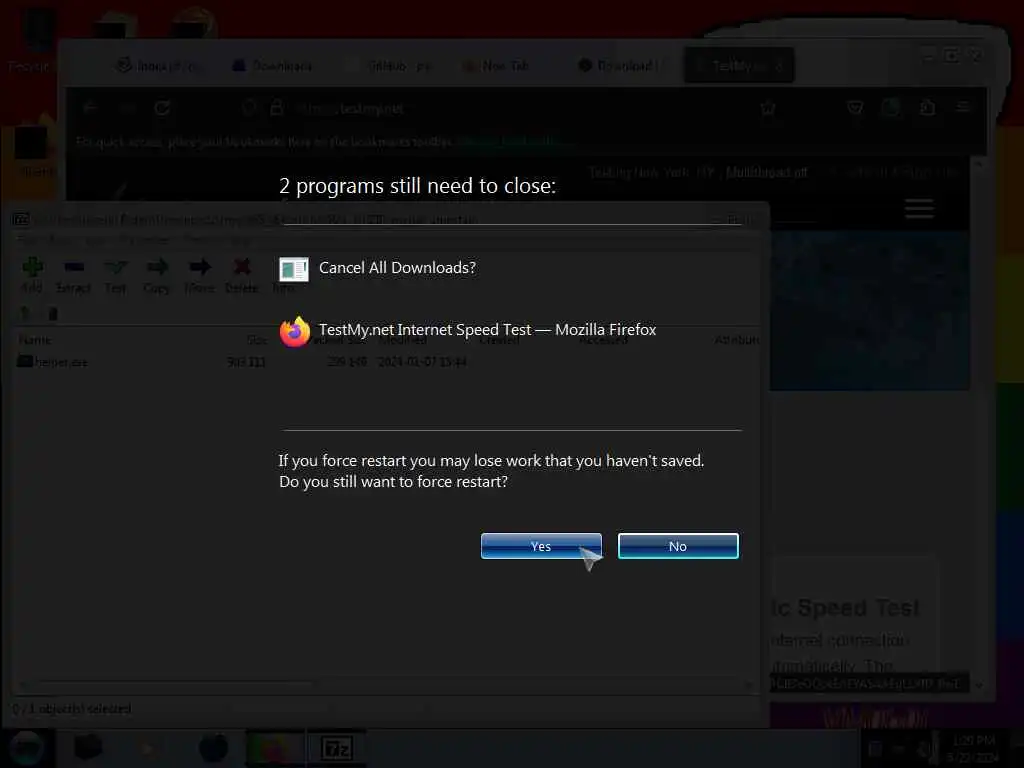
Task: Click the Windows Start orb in taskbar
Action: (x=27, y=748)
